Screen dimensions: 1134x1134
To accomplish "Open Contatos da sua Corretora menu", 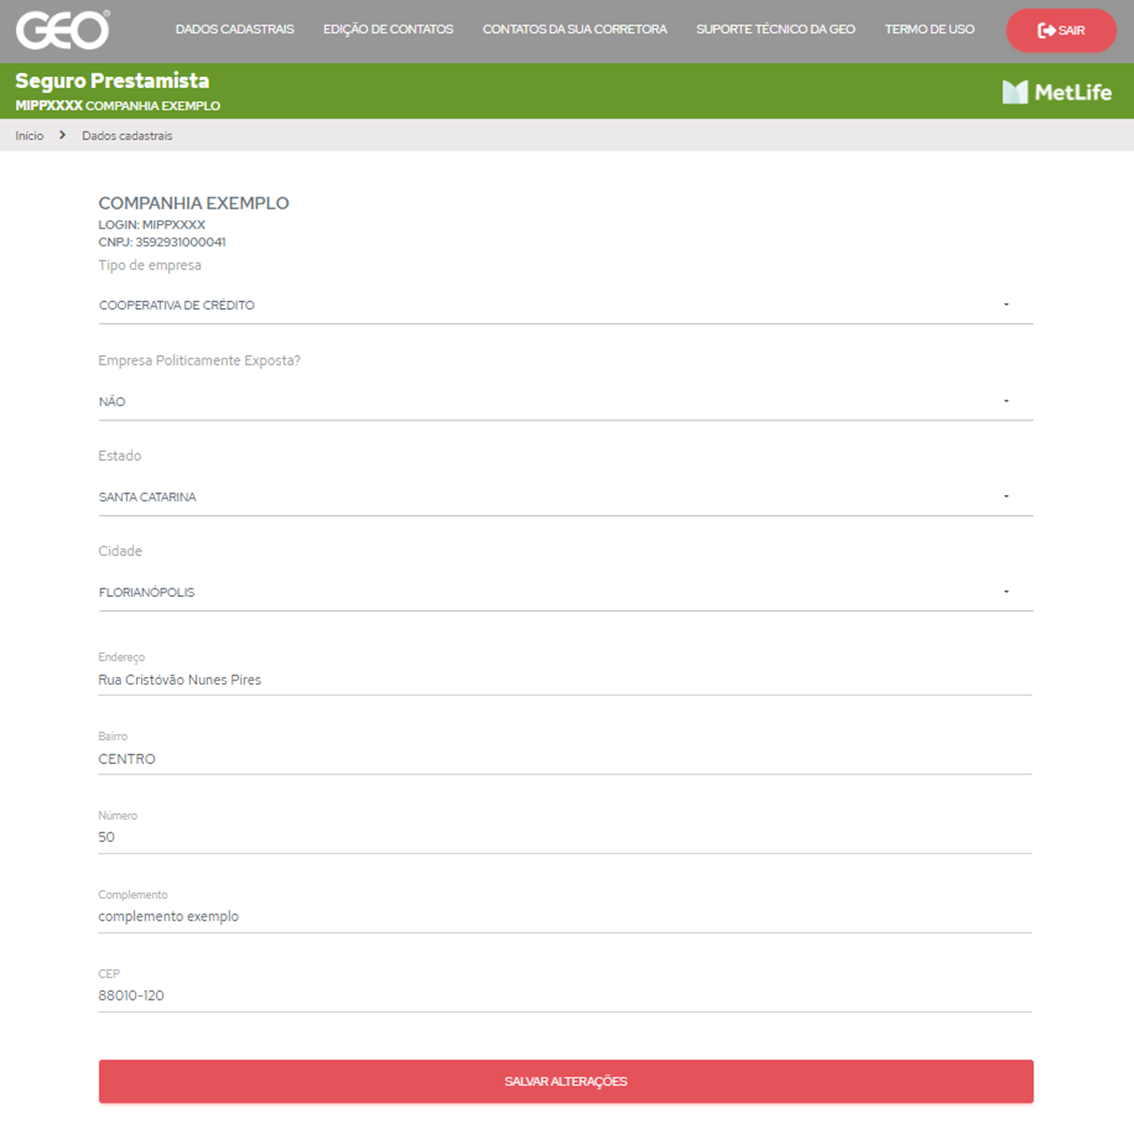I will tap(574, 30).
